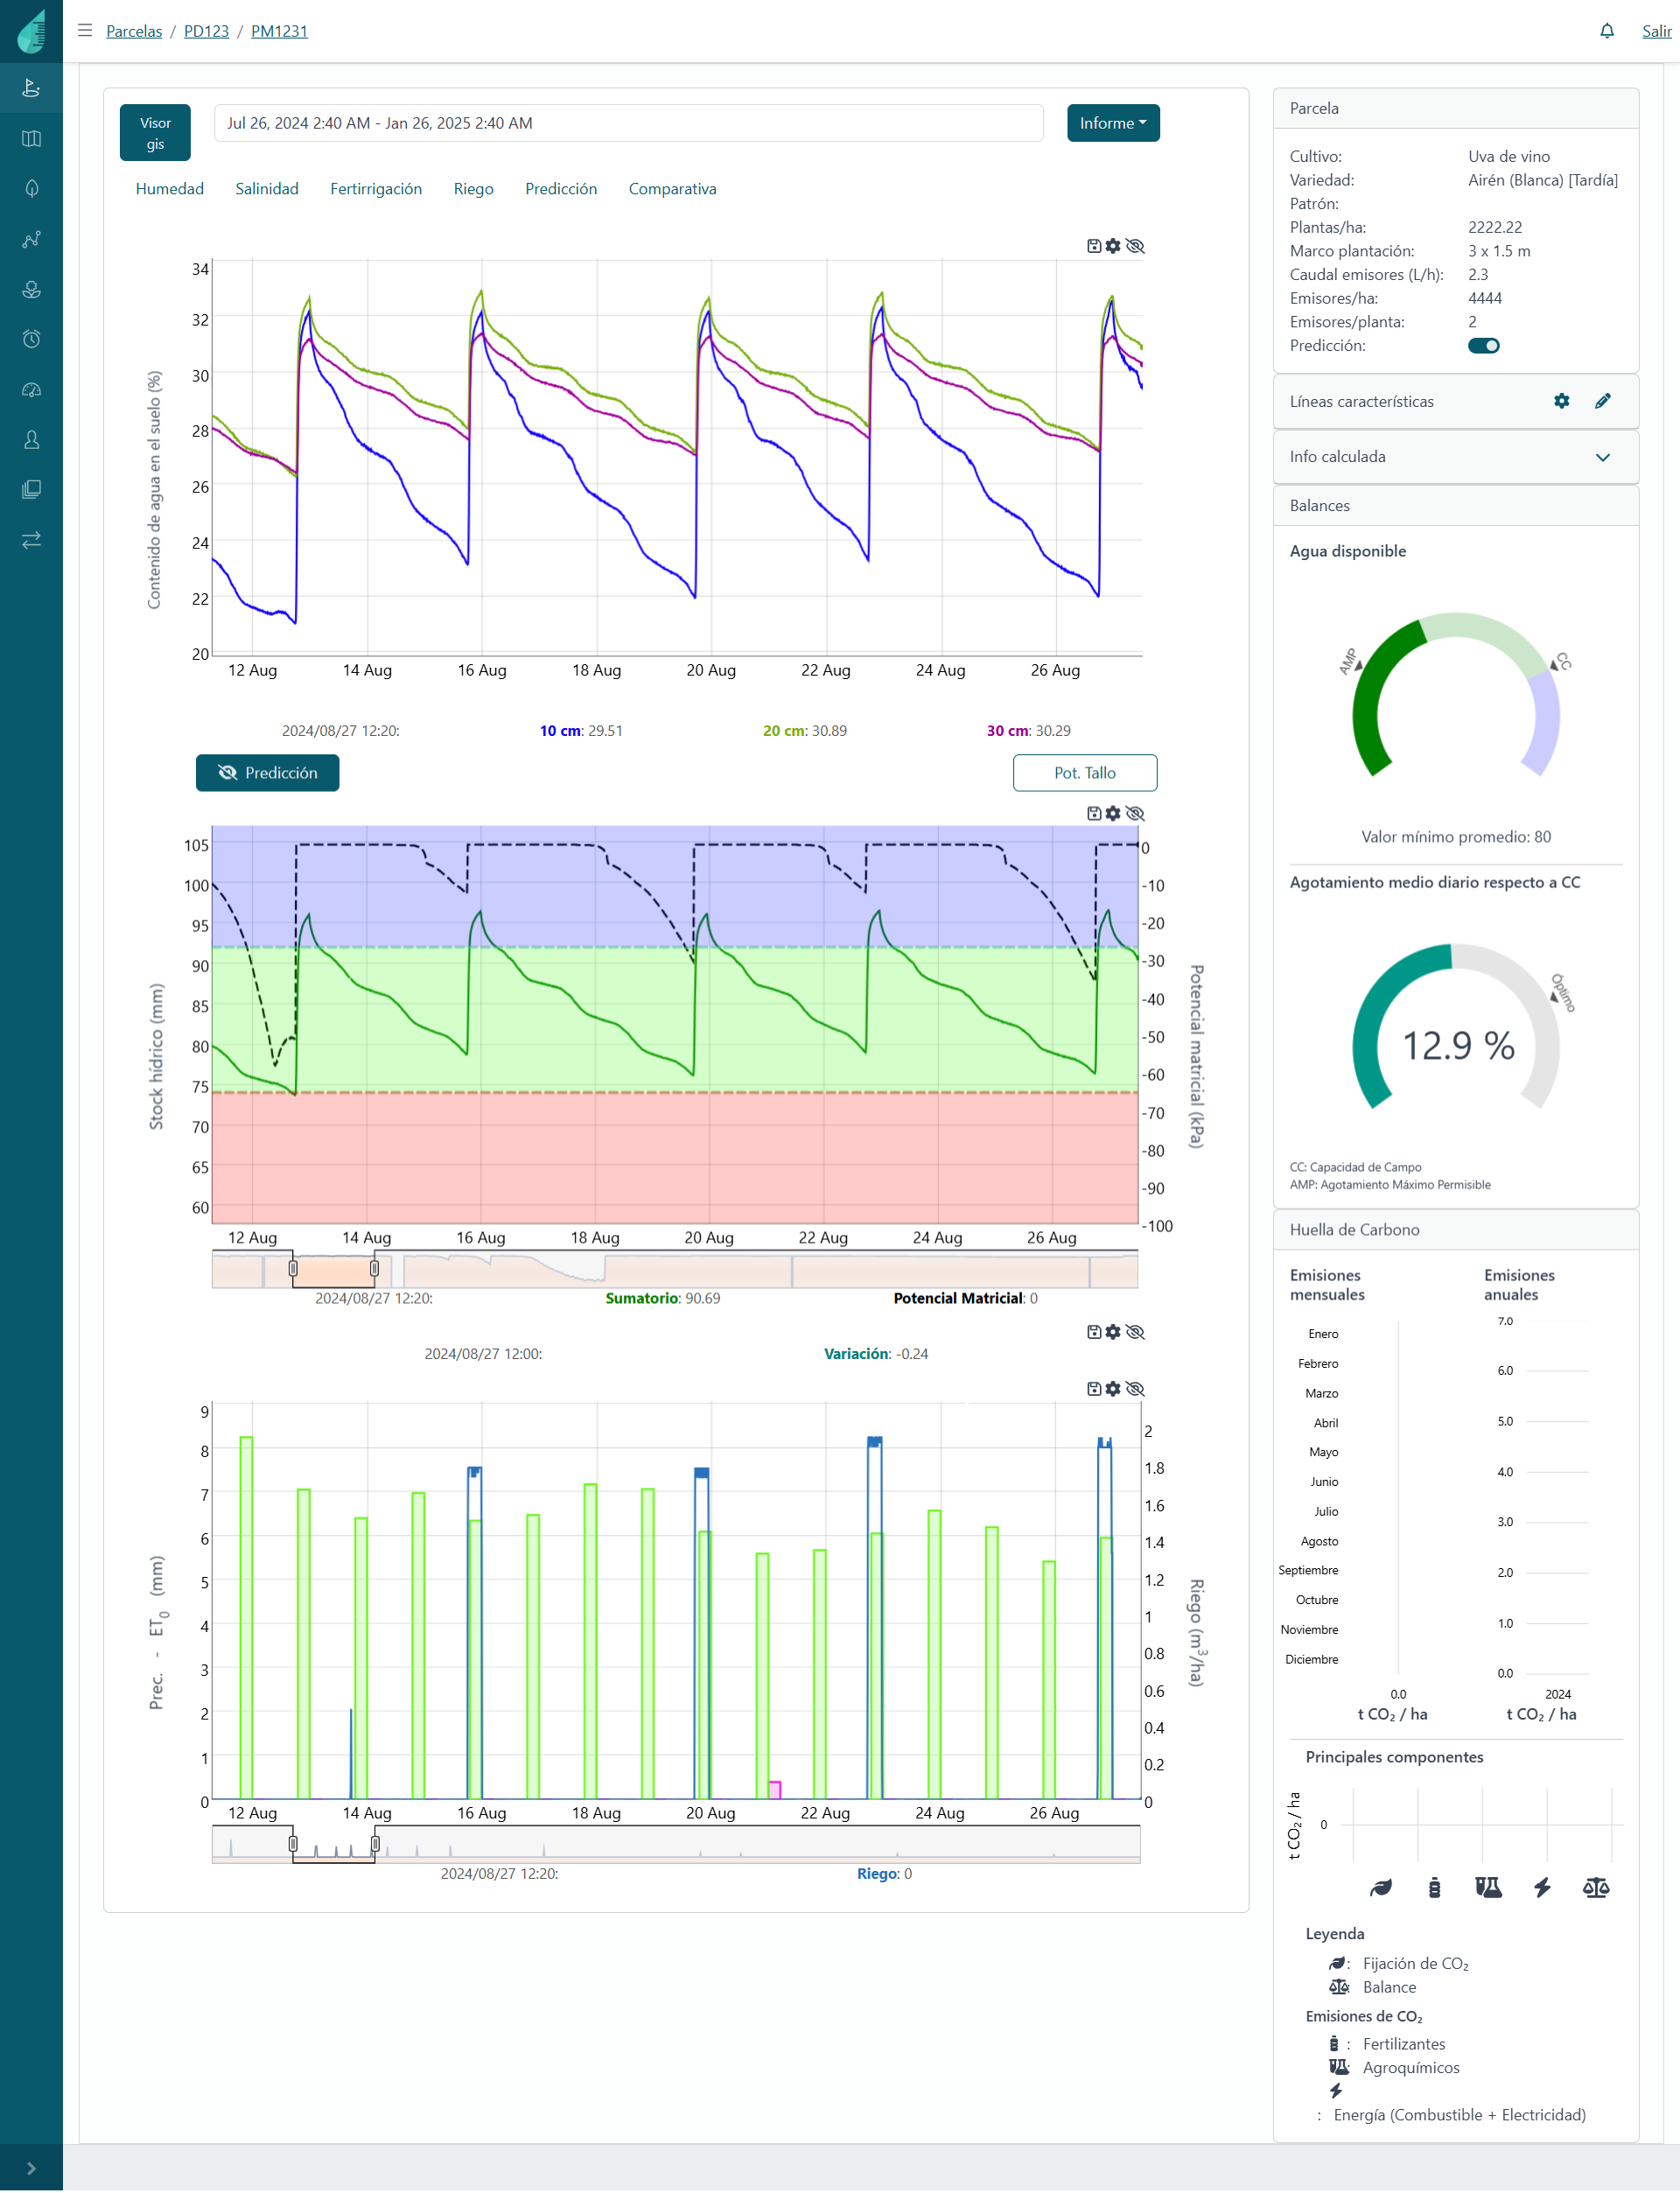Switch to the Salinidad tab
1680x2193 pixels.
pos(266,189)
